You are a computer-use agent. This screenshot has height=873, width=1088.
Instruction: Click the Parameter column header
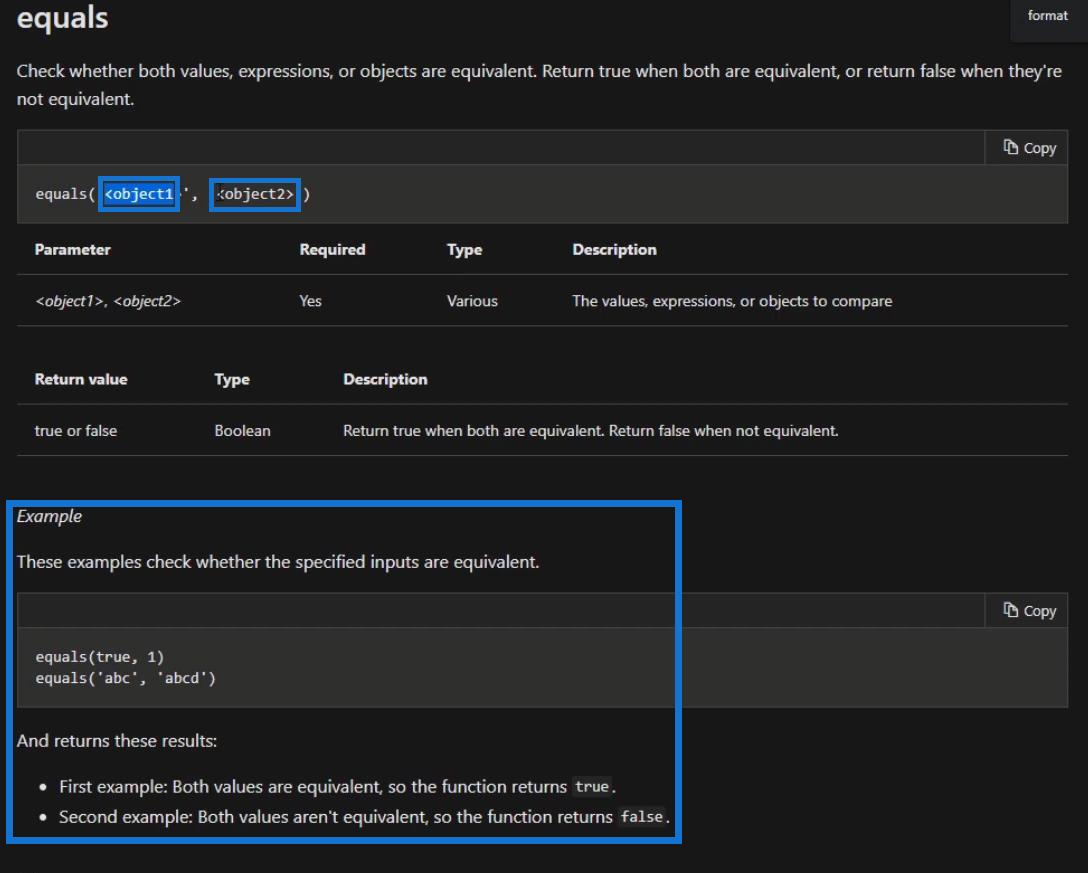[x=72, y=250]
